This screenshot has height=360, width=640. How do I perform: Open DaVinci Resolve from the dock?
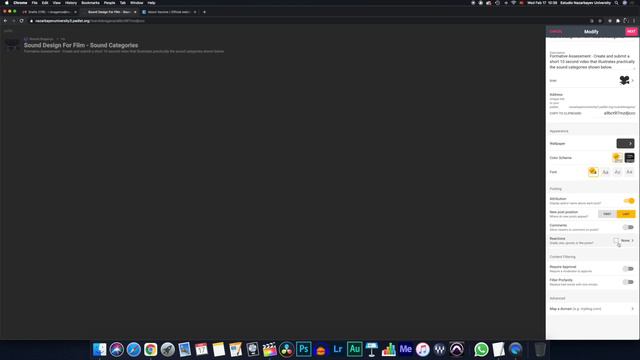pos(287,349)
